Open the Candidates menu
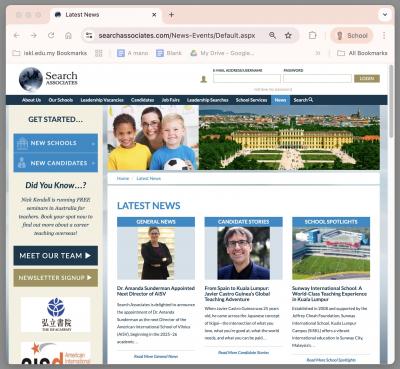 click(x=142, y=100)
